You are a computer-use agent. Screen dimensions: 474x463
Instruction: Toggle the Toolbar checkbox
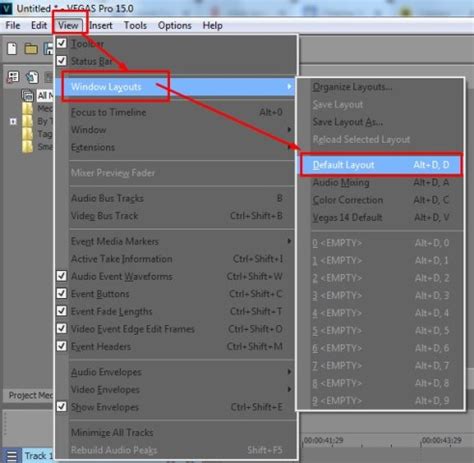62,43
